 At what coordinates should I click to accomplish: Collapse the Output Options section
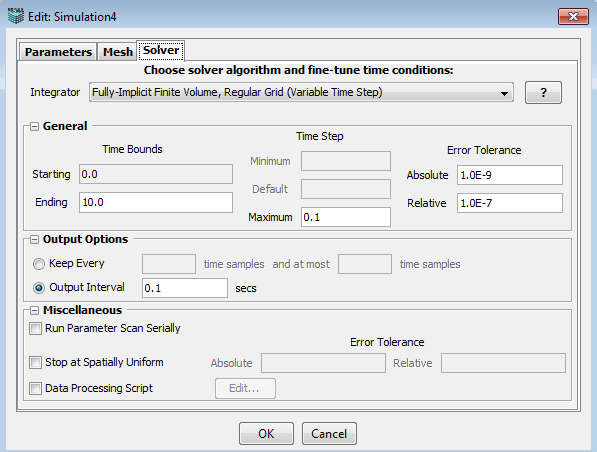click(35, 240)
